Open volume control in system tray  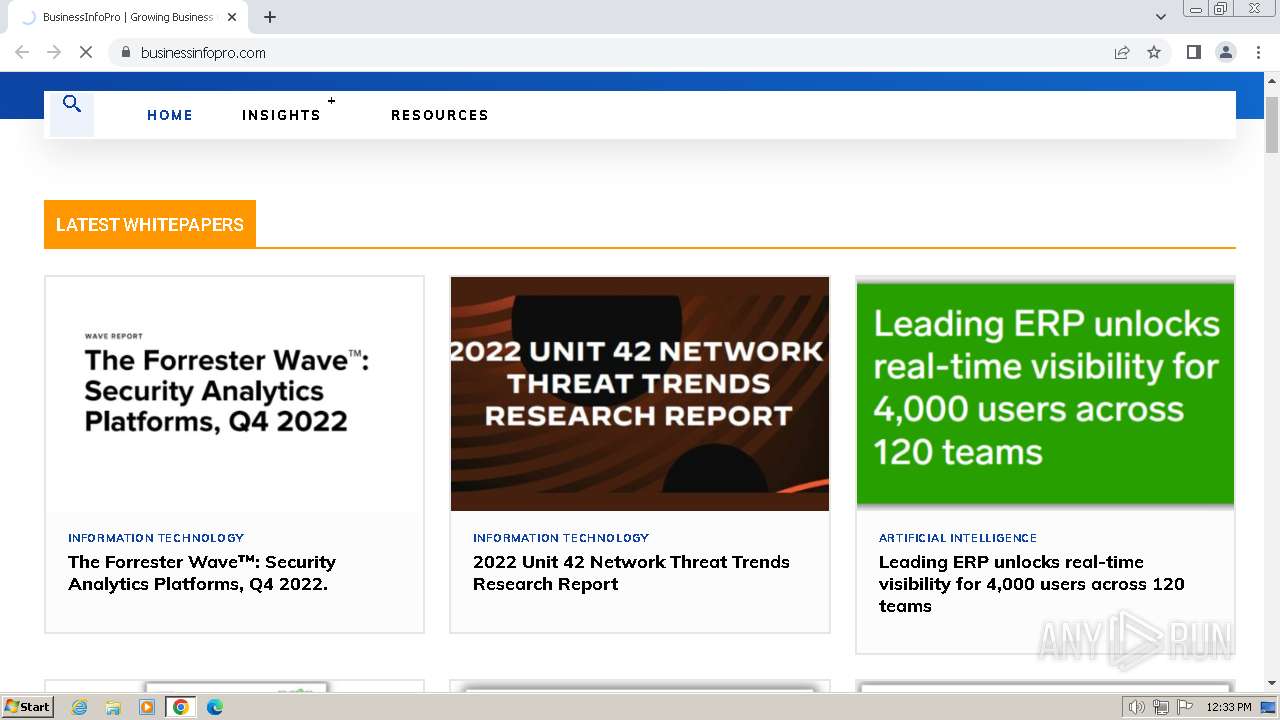(x=1136, y=707)
